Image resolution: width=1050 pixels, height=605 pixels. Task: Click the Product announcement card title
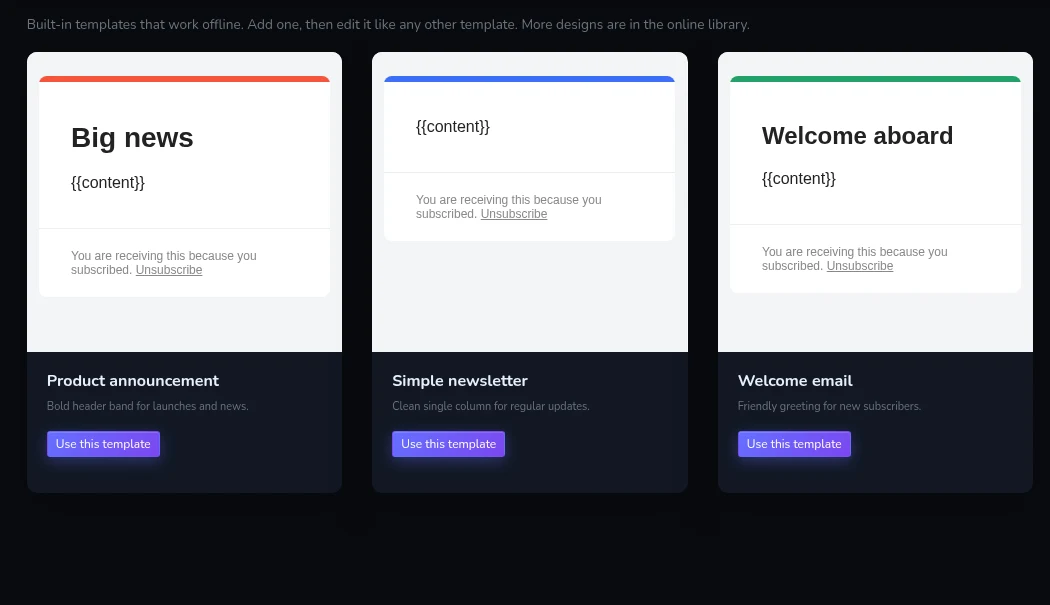[133, 381]
